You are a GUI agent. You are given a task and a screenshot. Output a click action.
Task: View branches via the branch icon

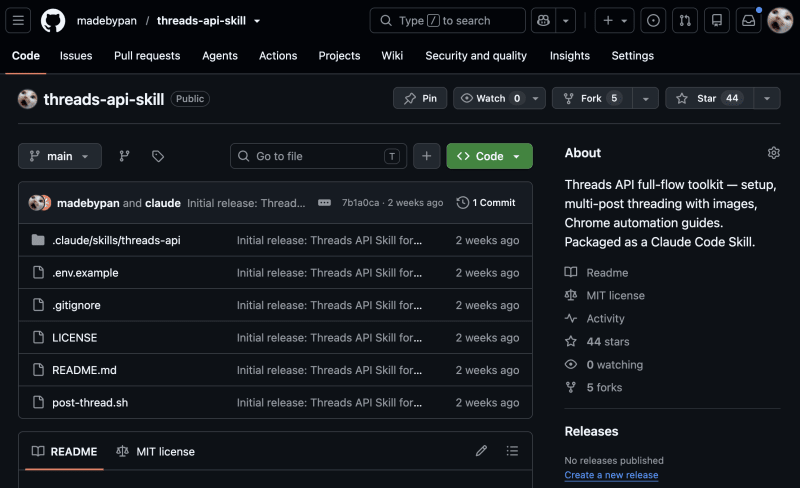tap(124, 156)
